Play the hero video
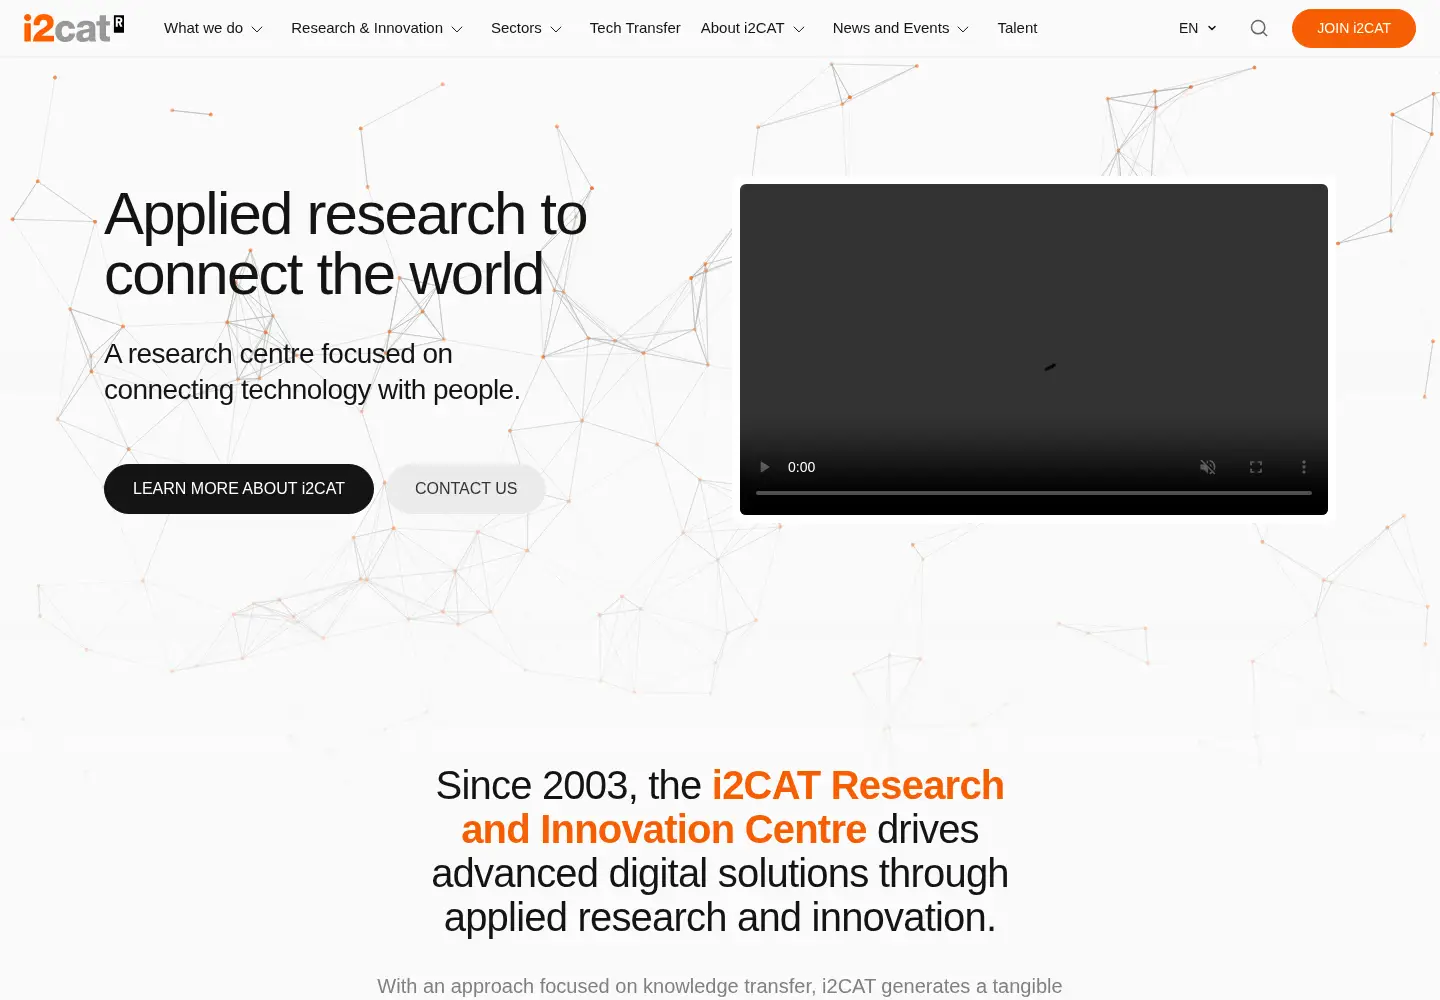The height and width of the screenshot is (1000, 1440). [765, 467]
